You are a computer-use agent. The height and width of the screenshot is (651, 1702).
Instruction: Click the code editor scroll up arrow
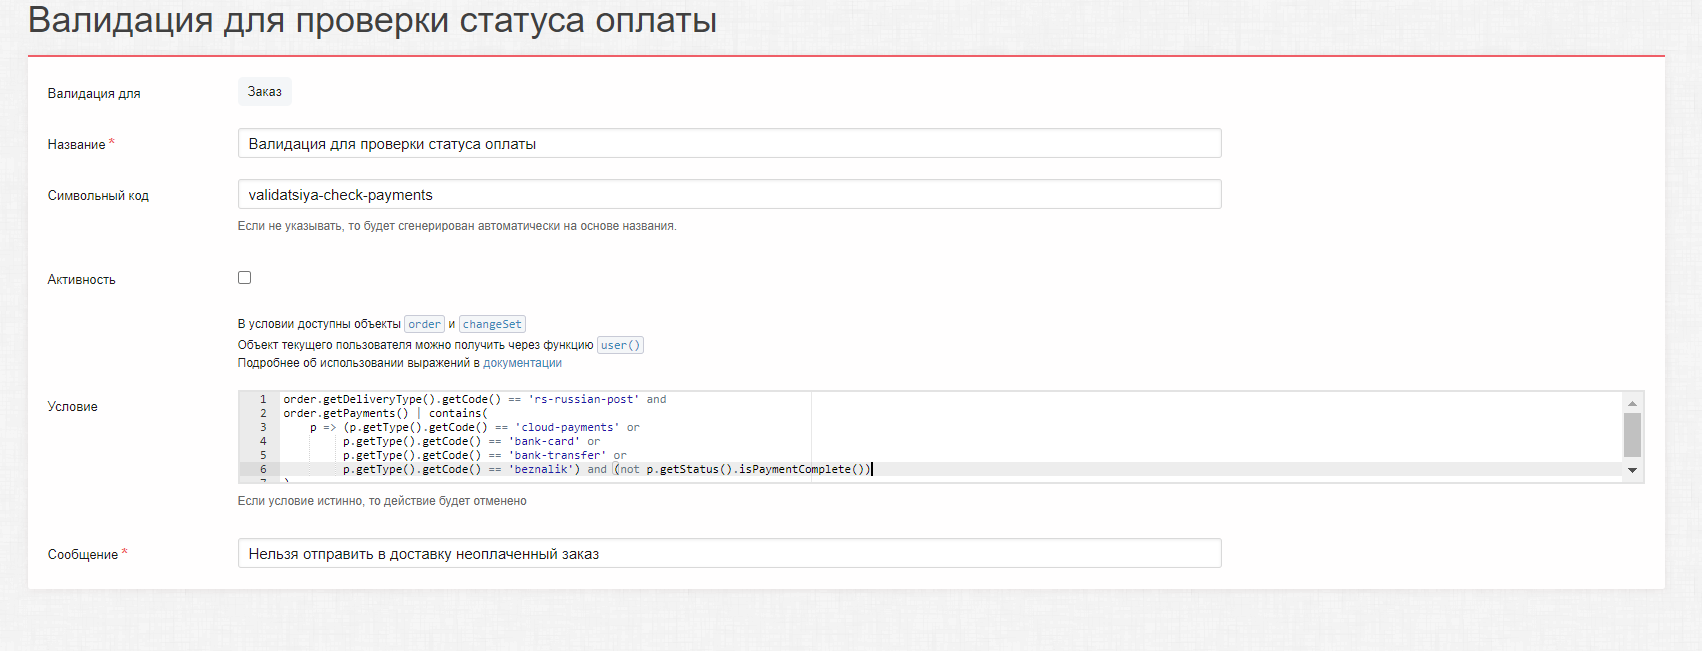pyautogui.click(x=1632, y=403)
